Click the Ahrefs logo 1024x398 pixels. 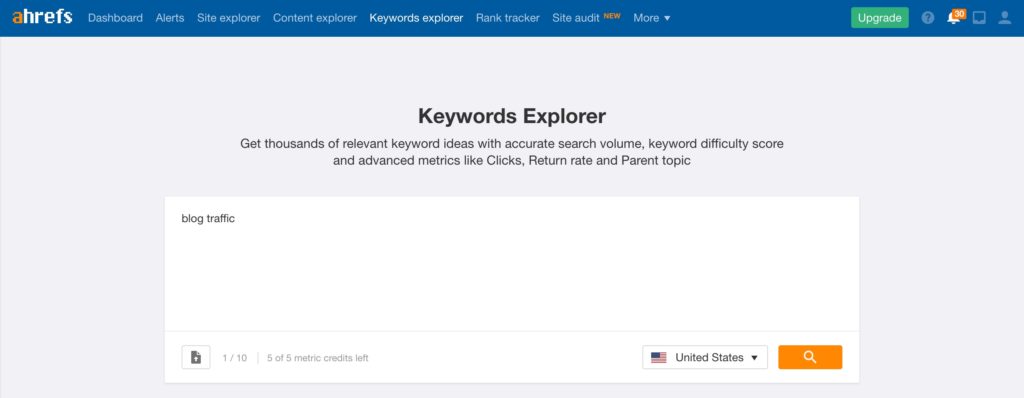tap(42, 17)
